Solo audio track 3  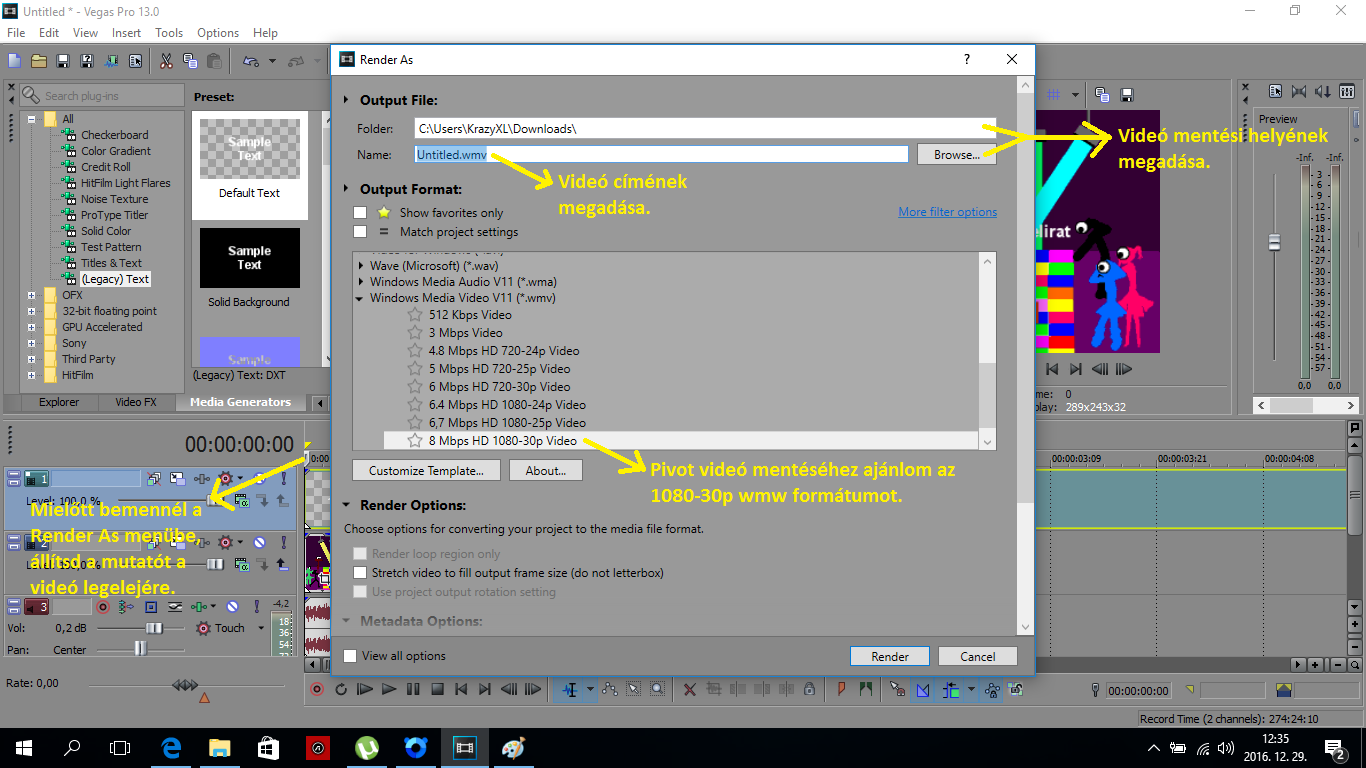pos(256,606)
